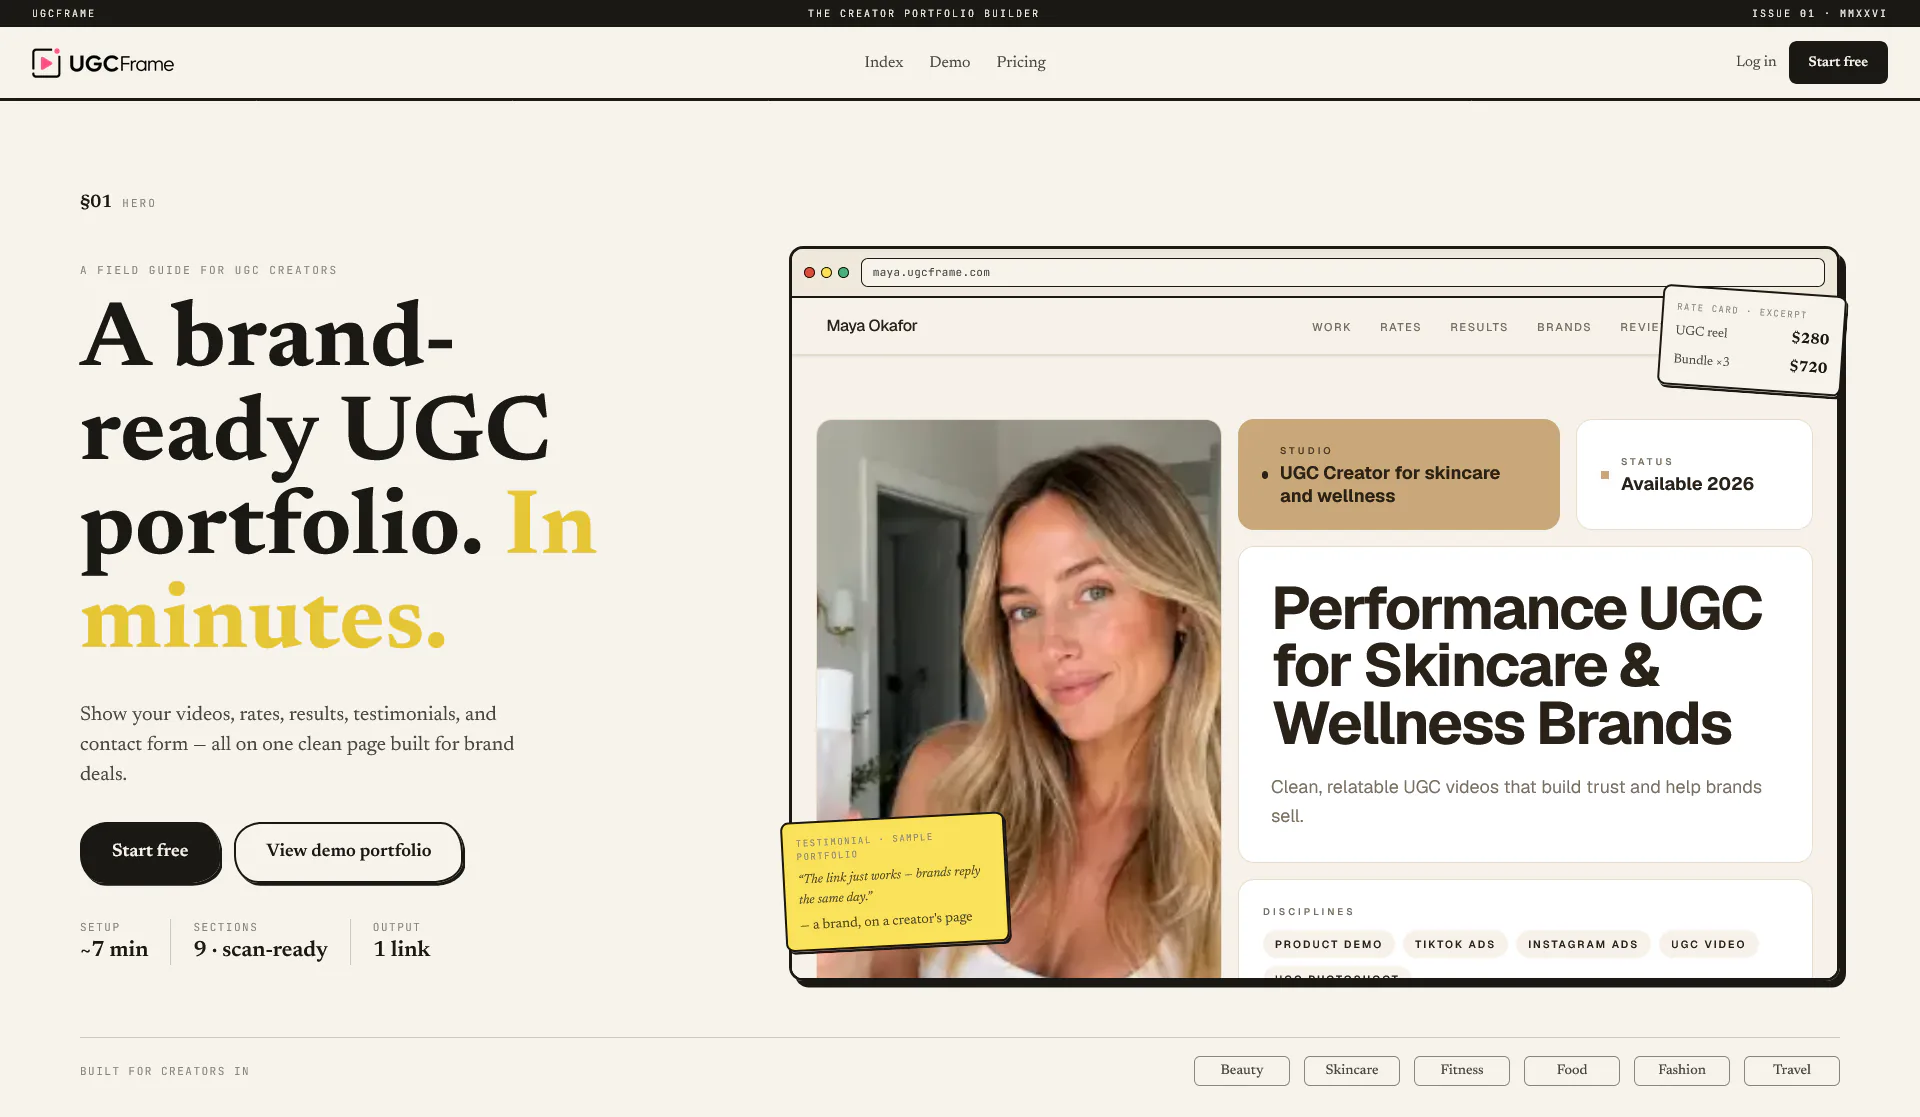Click 'THE CREATOR PORTFOLIO BUILDER' top banner text

click(x=923, y=13)
